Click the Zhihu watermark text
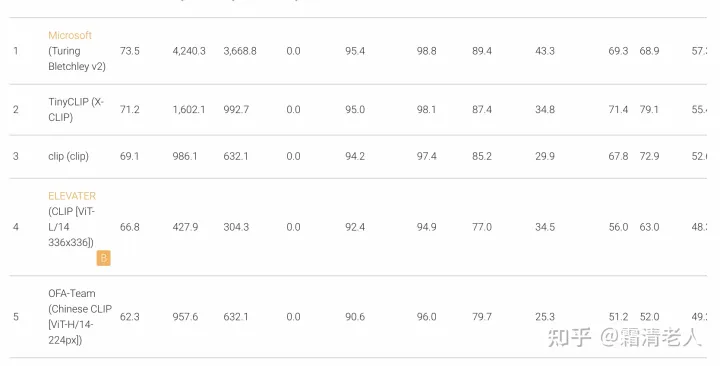Viewport: 720px width, 366px height. coord(625,338)
